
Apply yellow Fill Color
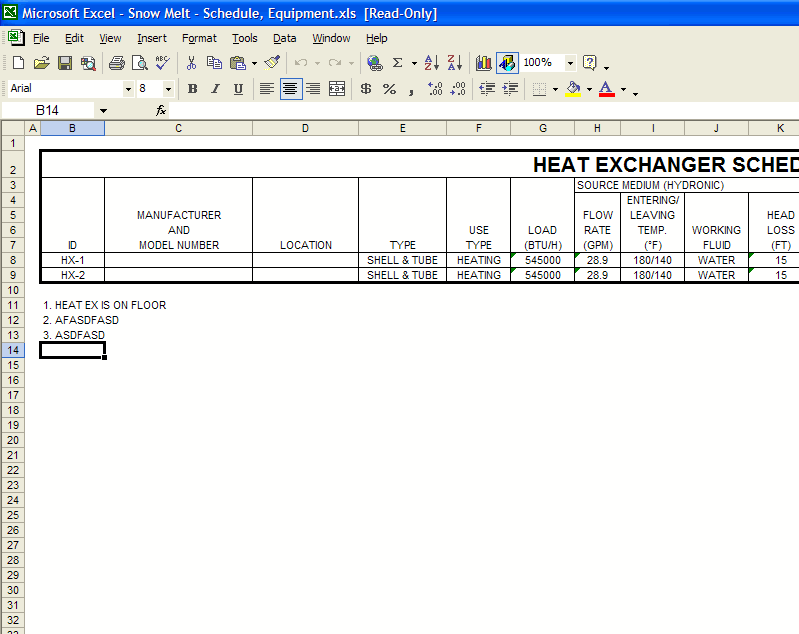[x=573, y=89]
